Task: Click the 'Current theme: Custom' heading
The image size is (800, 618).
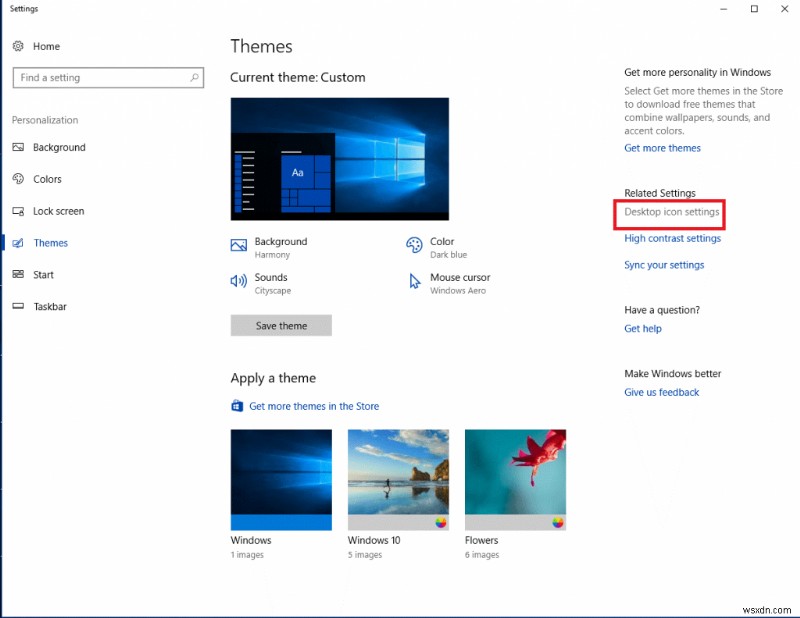Action: click(x=297, y=77)
